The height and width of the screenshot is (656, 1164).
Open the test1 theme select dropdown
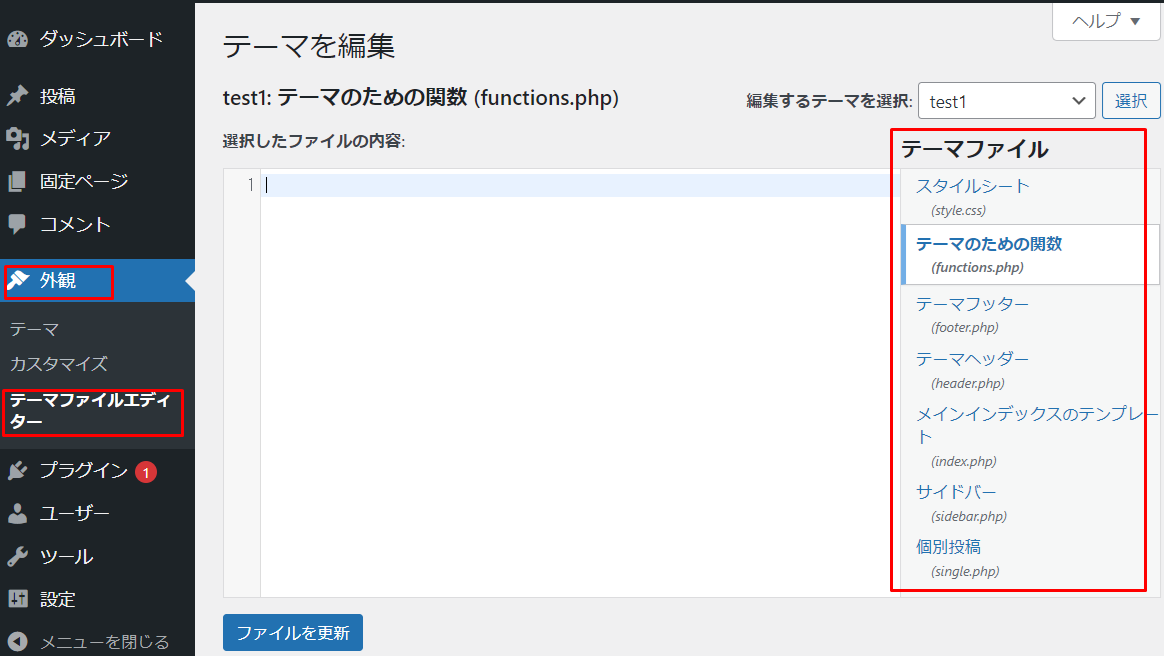pyautogui.click(x=1007, y=101)
